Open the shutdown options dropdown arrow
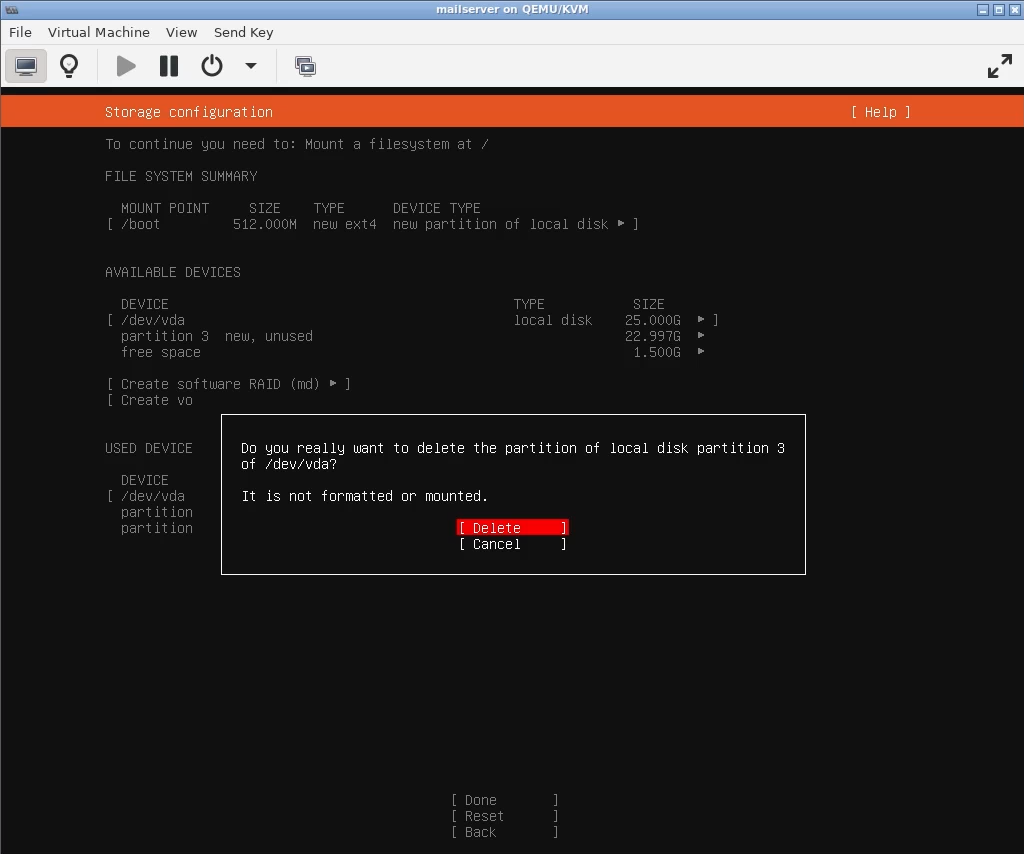Viewport: 1024px width, 854px height. click(x=251, y=66)
